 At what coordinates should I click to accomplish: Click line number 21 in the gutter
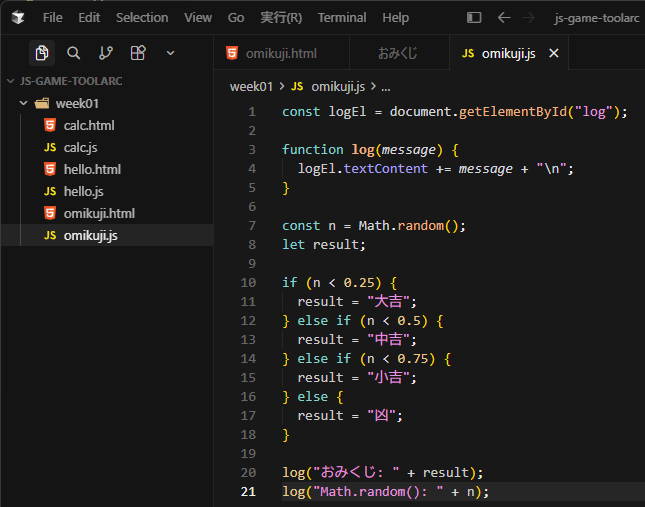(248, 491)
